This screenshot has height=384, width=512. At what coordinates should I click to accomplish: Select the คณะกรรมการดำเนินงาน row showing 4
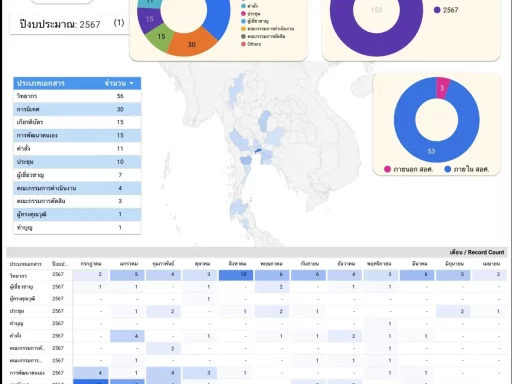tap(77, 188)
